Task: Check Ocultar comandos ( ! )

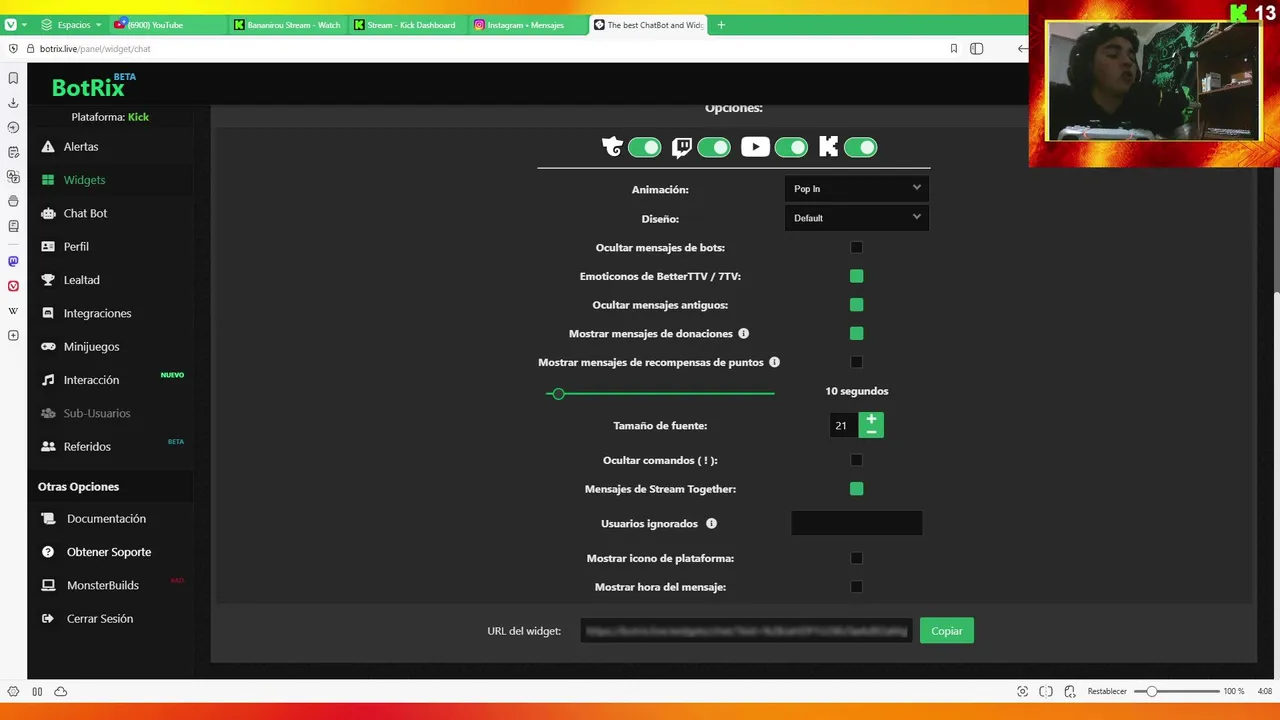Action: pos(856,460)
